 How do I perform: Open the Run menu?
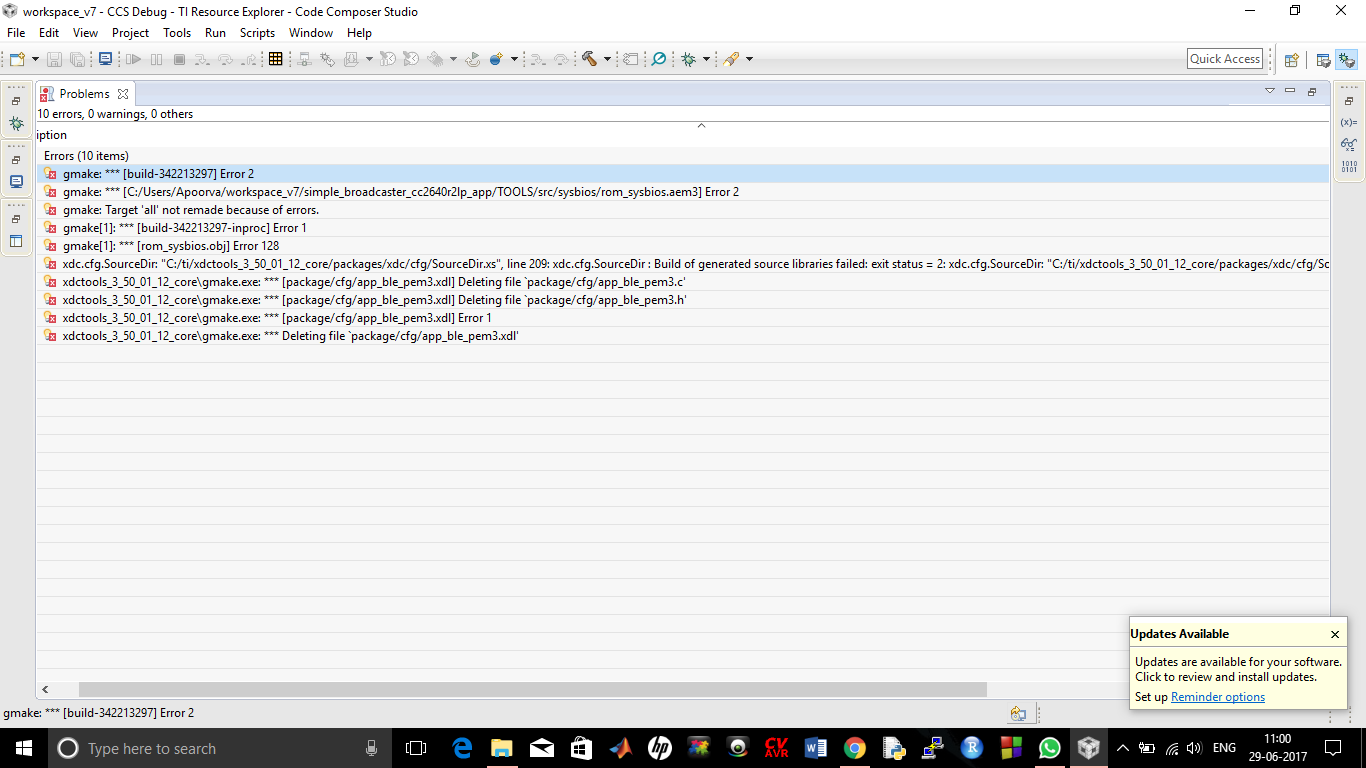tap(215, 33)
